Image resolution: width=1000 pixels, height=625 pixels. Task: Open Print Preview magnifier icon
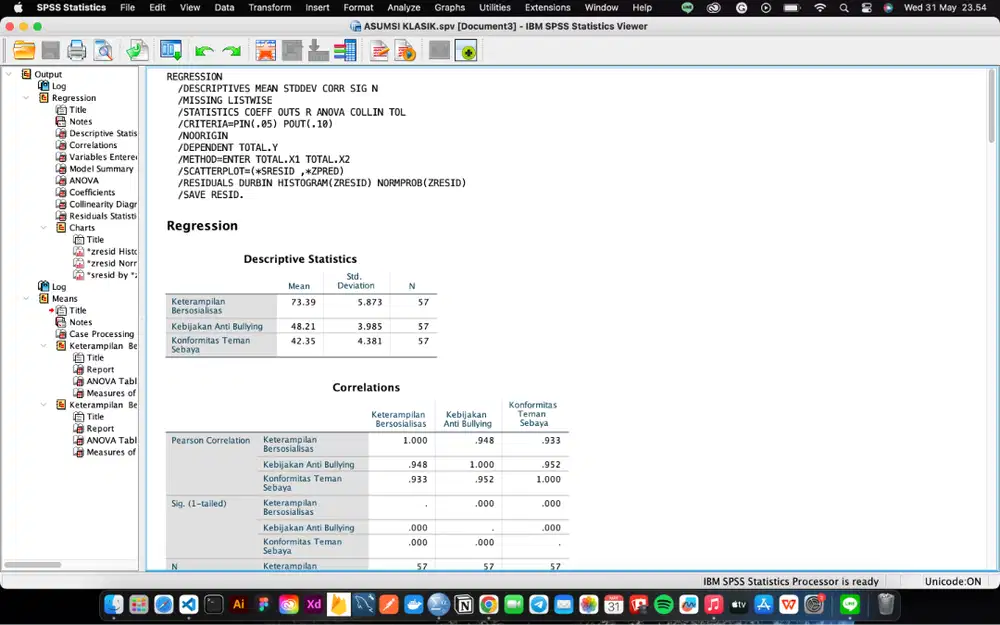(103, 50)
